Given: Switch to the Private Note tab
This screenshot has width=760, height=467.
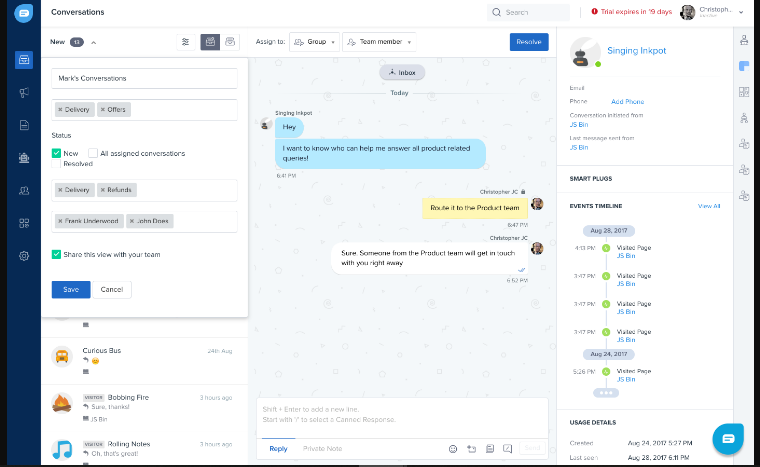Looking at the screenshot, I should coord(322,449).
